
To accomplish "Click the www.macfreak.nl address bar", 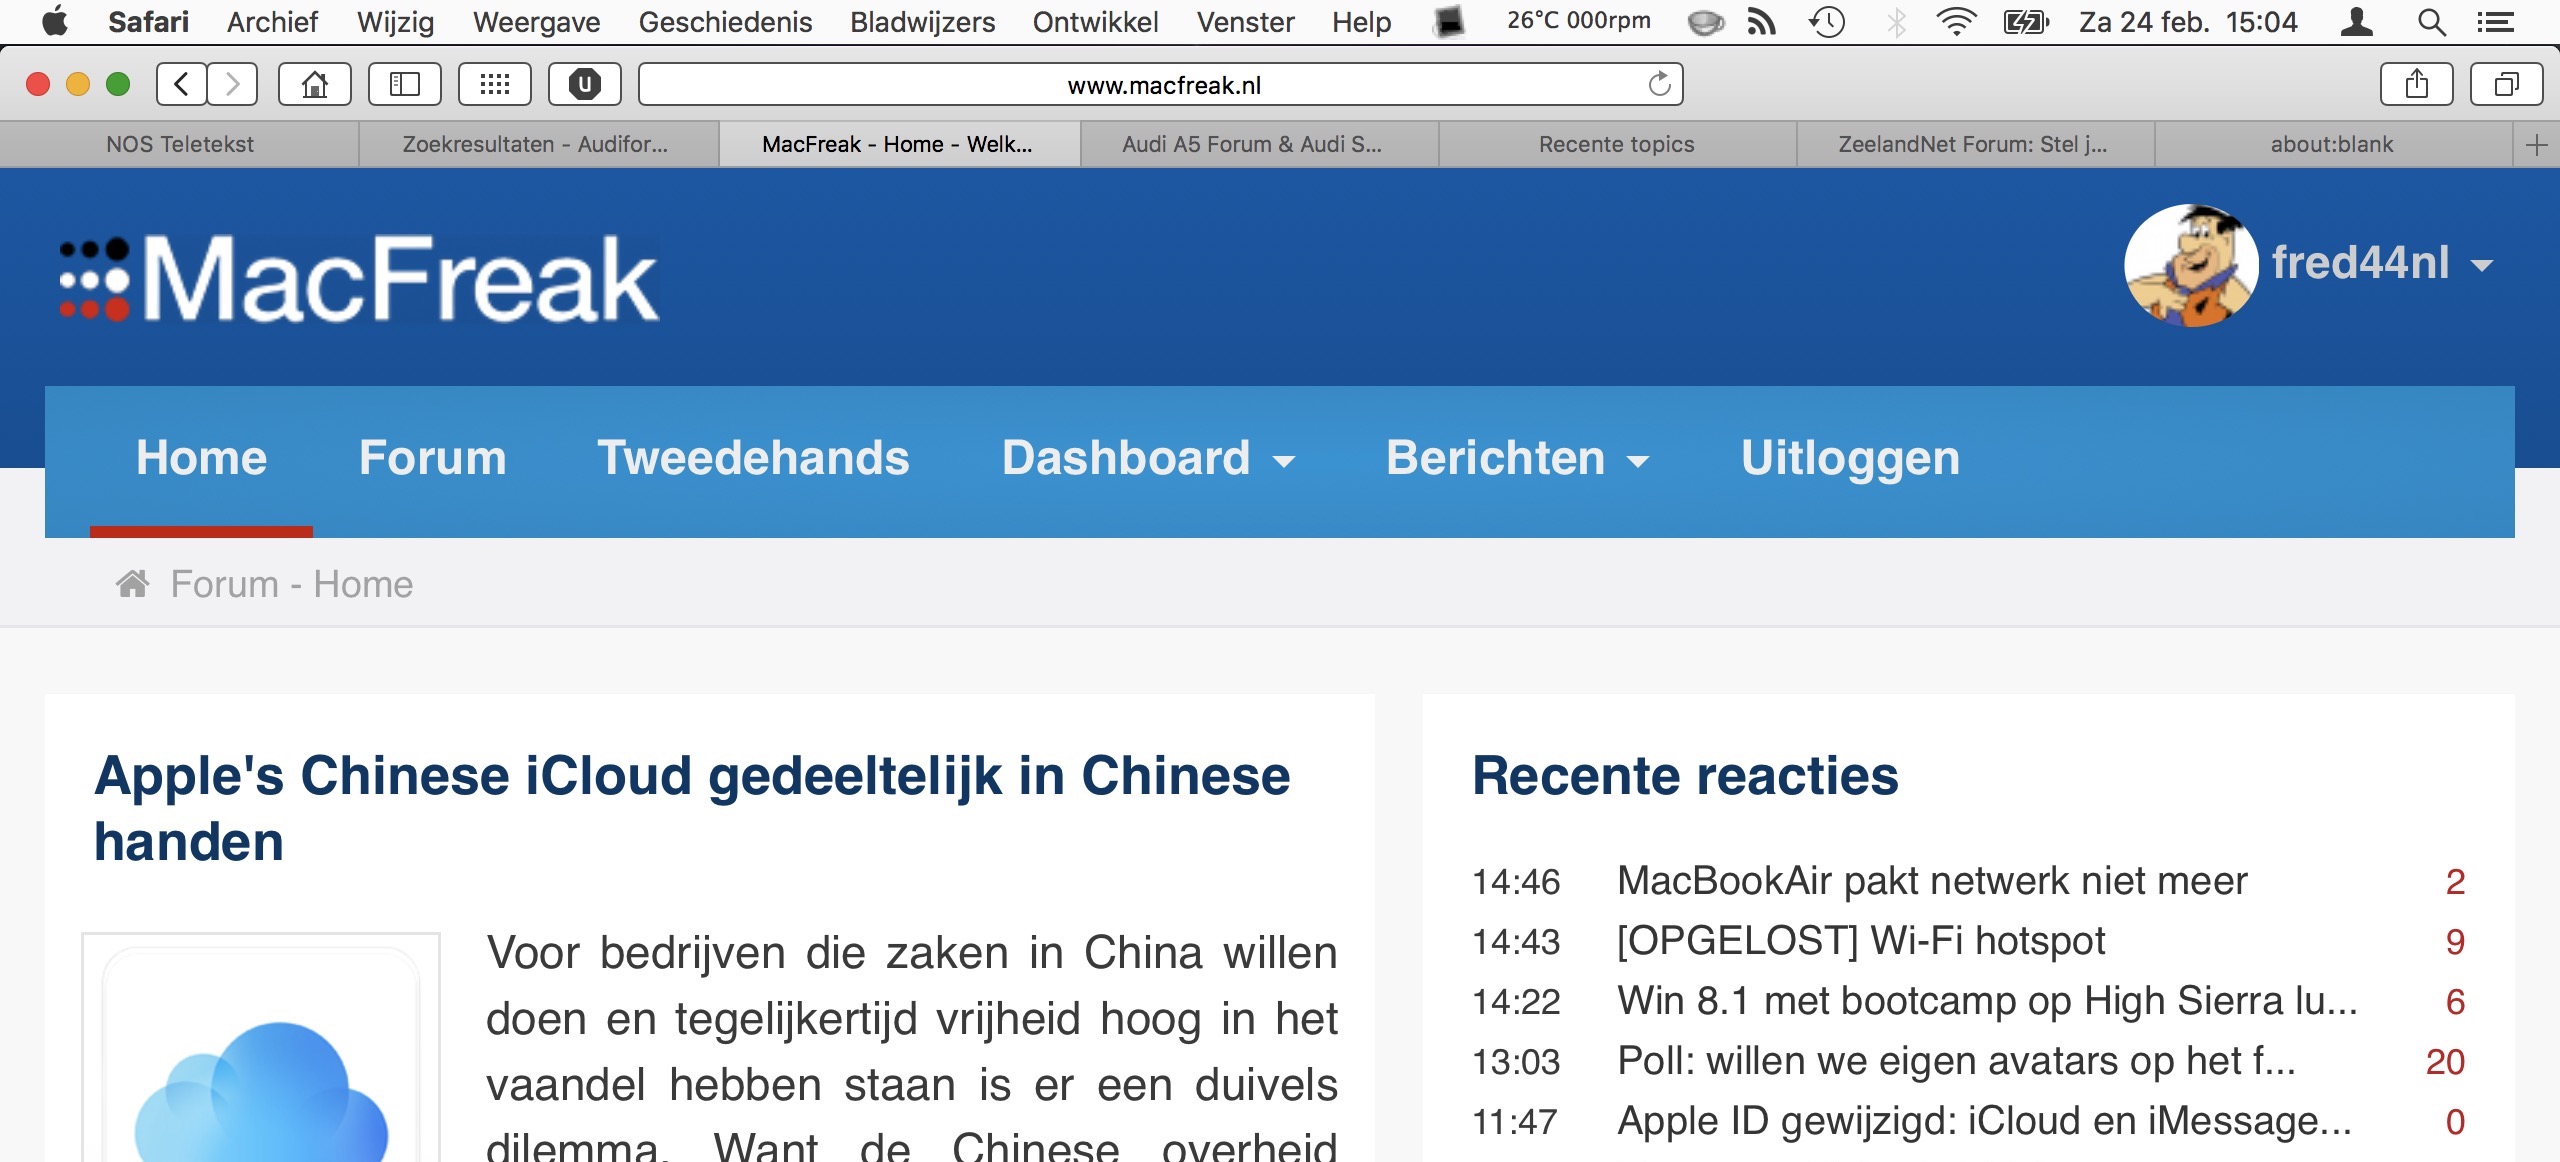I will click(1160, 84).
